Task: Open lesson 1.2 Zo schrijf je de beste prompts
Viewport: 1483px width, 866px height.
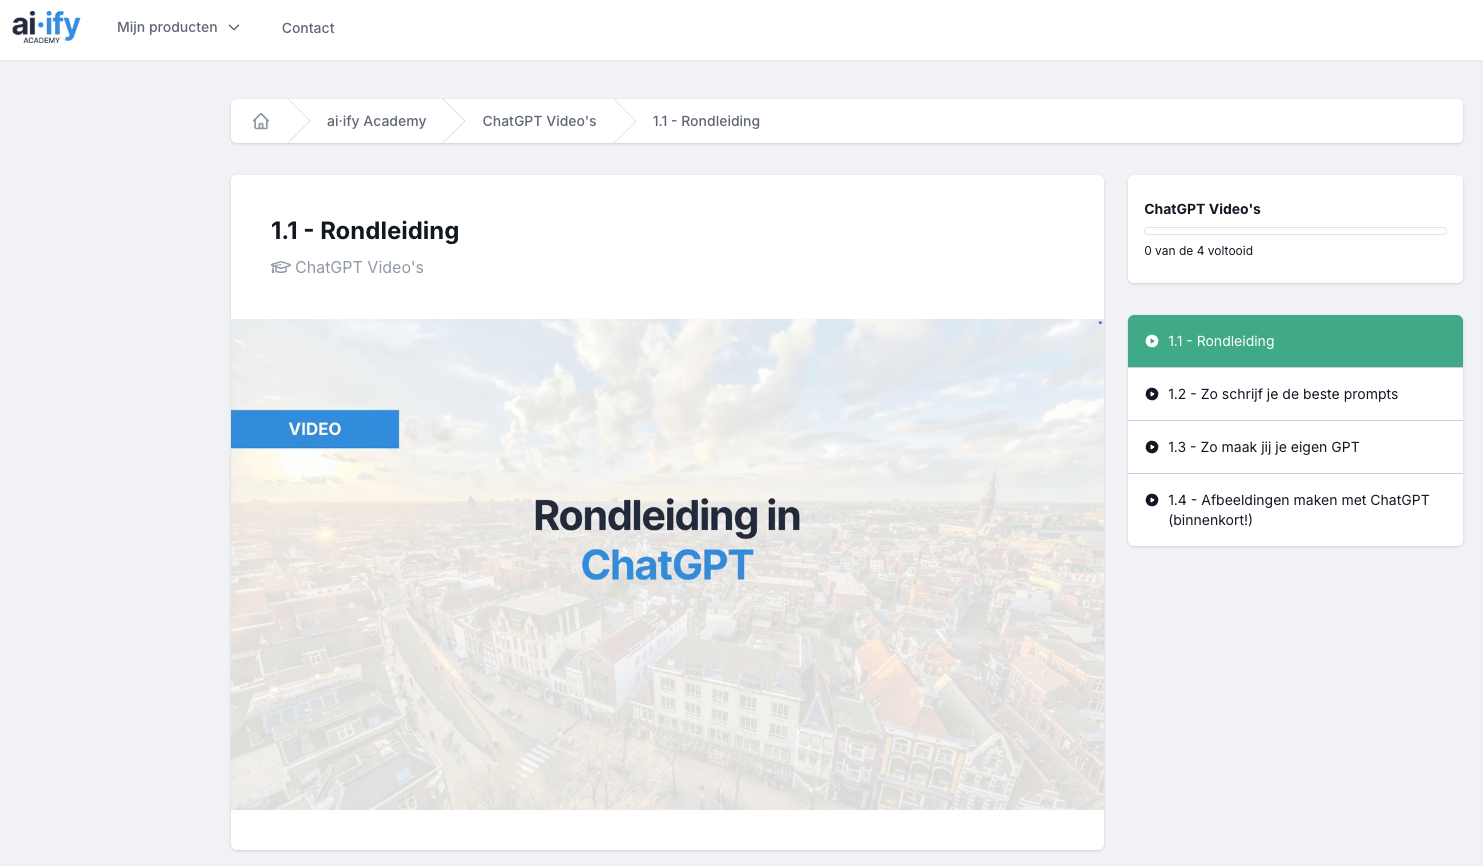Action: [x=1283, y=394]
